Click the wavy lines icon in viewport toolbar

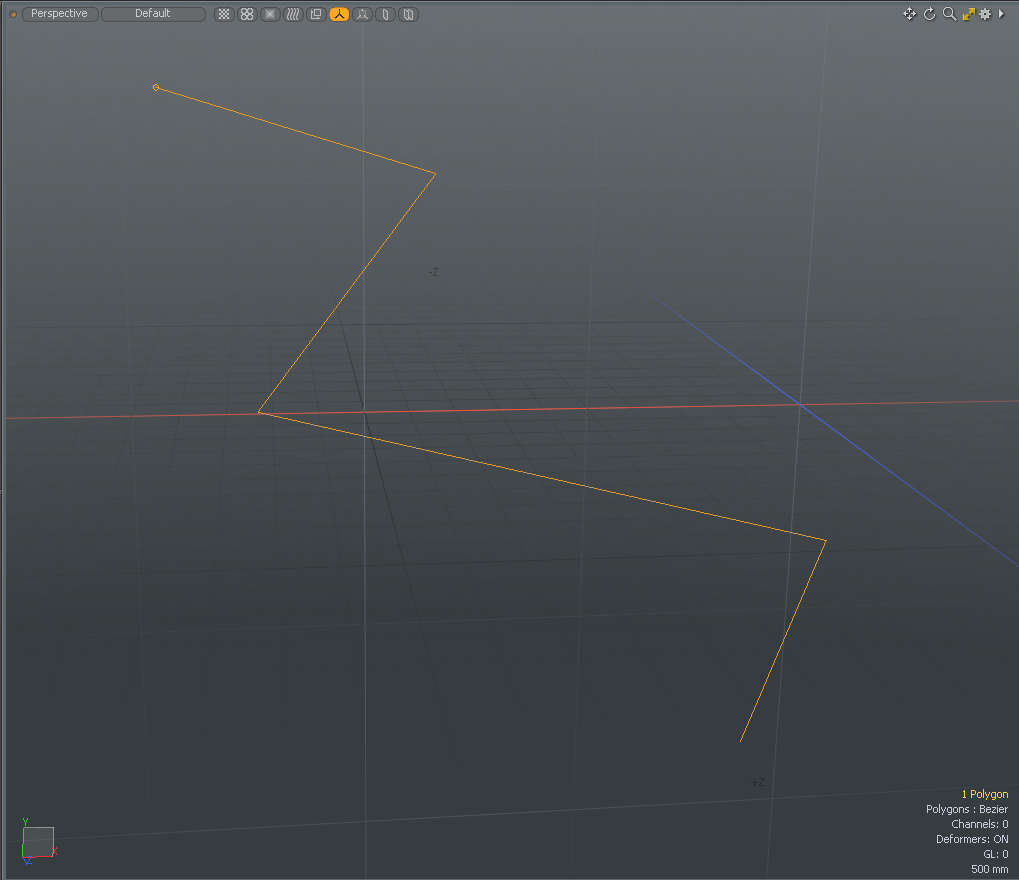coord(293,14)
